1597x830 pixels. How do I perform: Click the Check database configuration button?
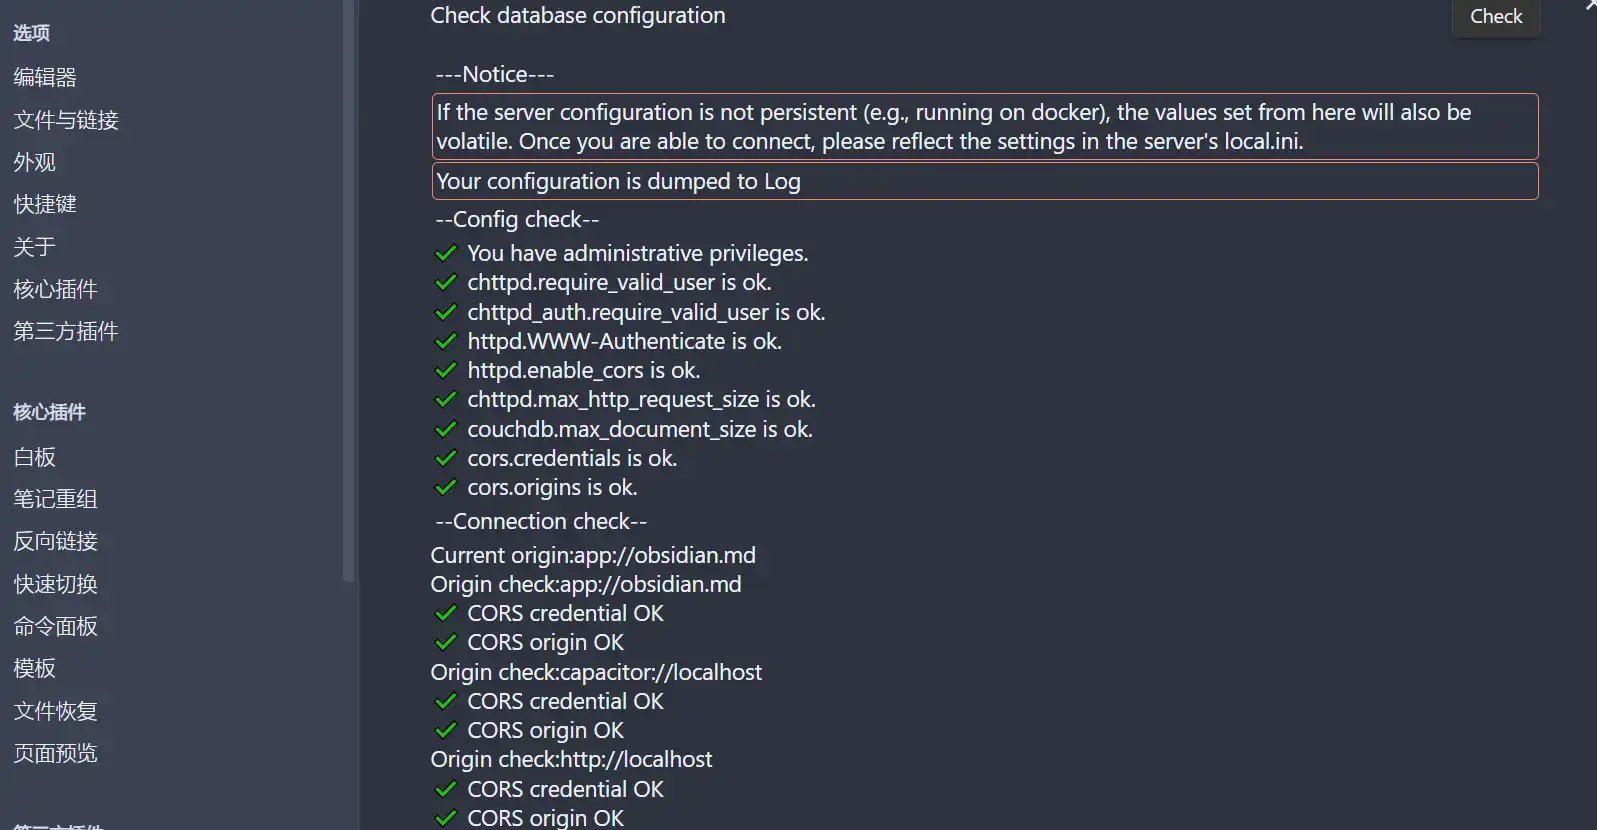point(1495,17)
